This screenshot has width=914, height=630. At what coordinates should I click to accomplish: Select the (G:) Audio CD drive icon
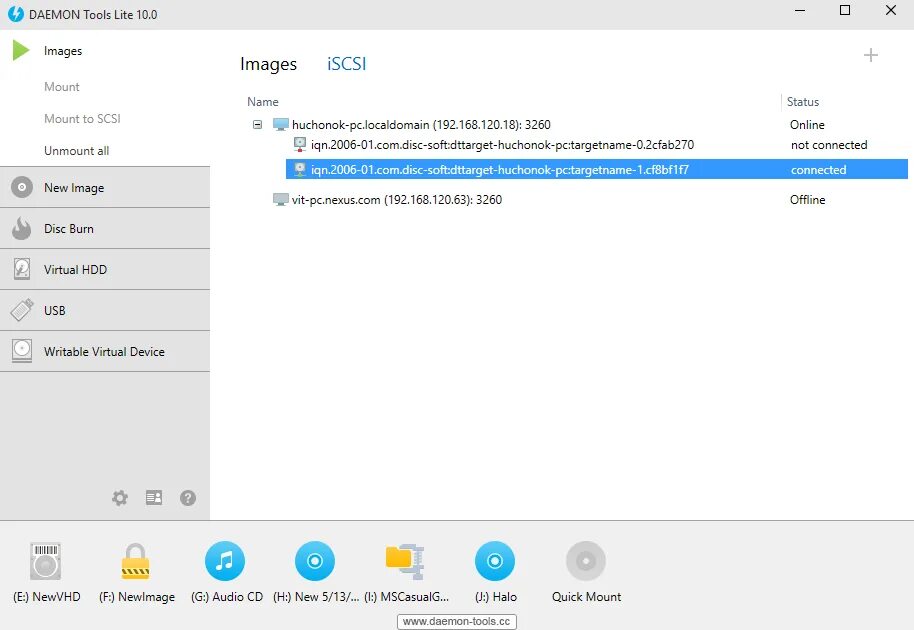point(225,561)
